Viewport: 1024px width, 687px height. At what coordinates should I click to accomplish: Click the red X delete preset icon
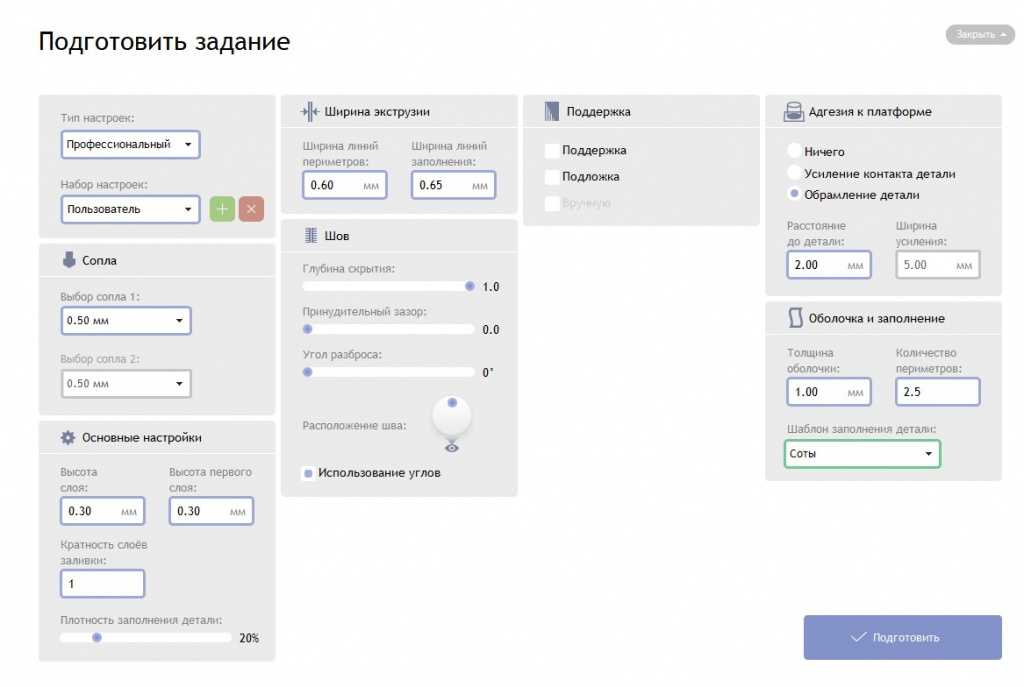click(x=251, y=209)
